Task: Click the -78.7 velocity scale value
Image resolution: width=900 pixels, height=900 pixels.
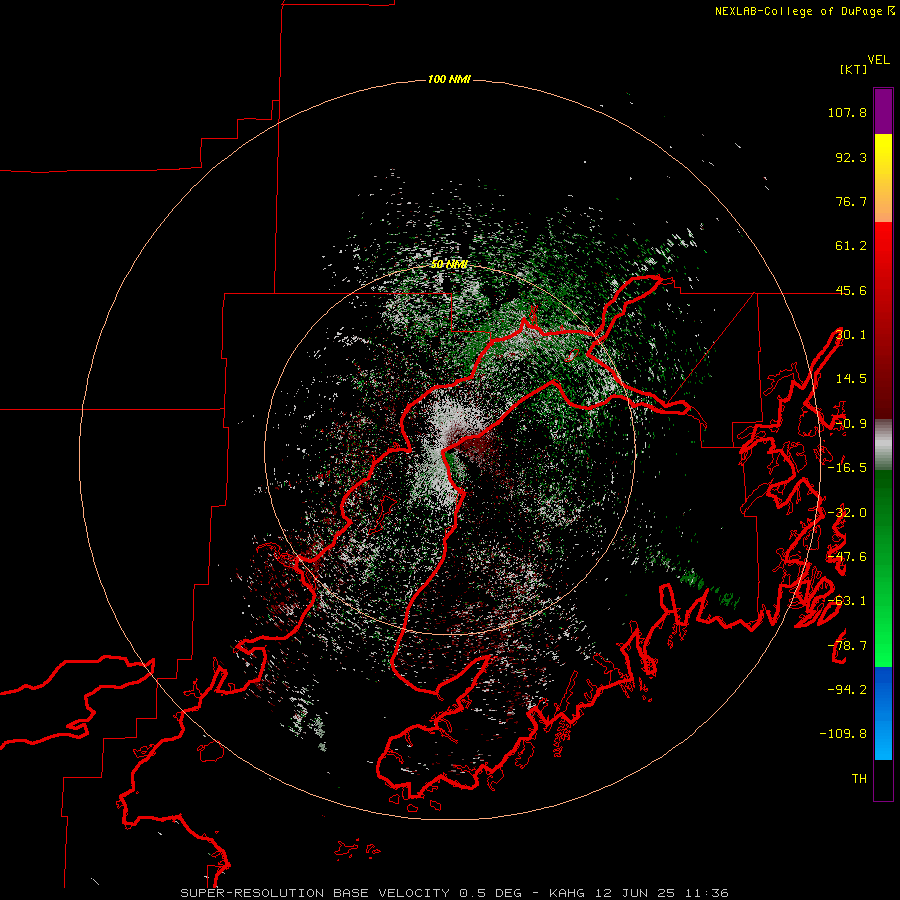Action: click(847, 646)
